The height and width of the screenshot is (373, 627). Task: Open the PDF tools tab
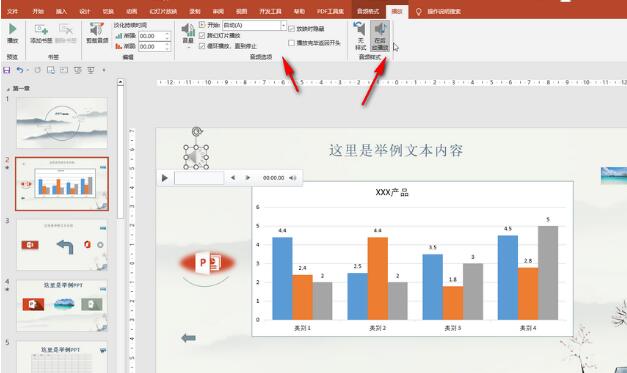330,11
